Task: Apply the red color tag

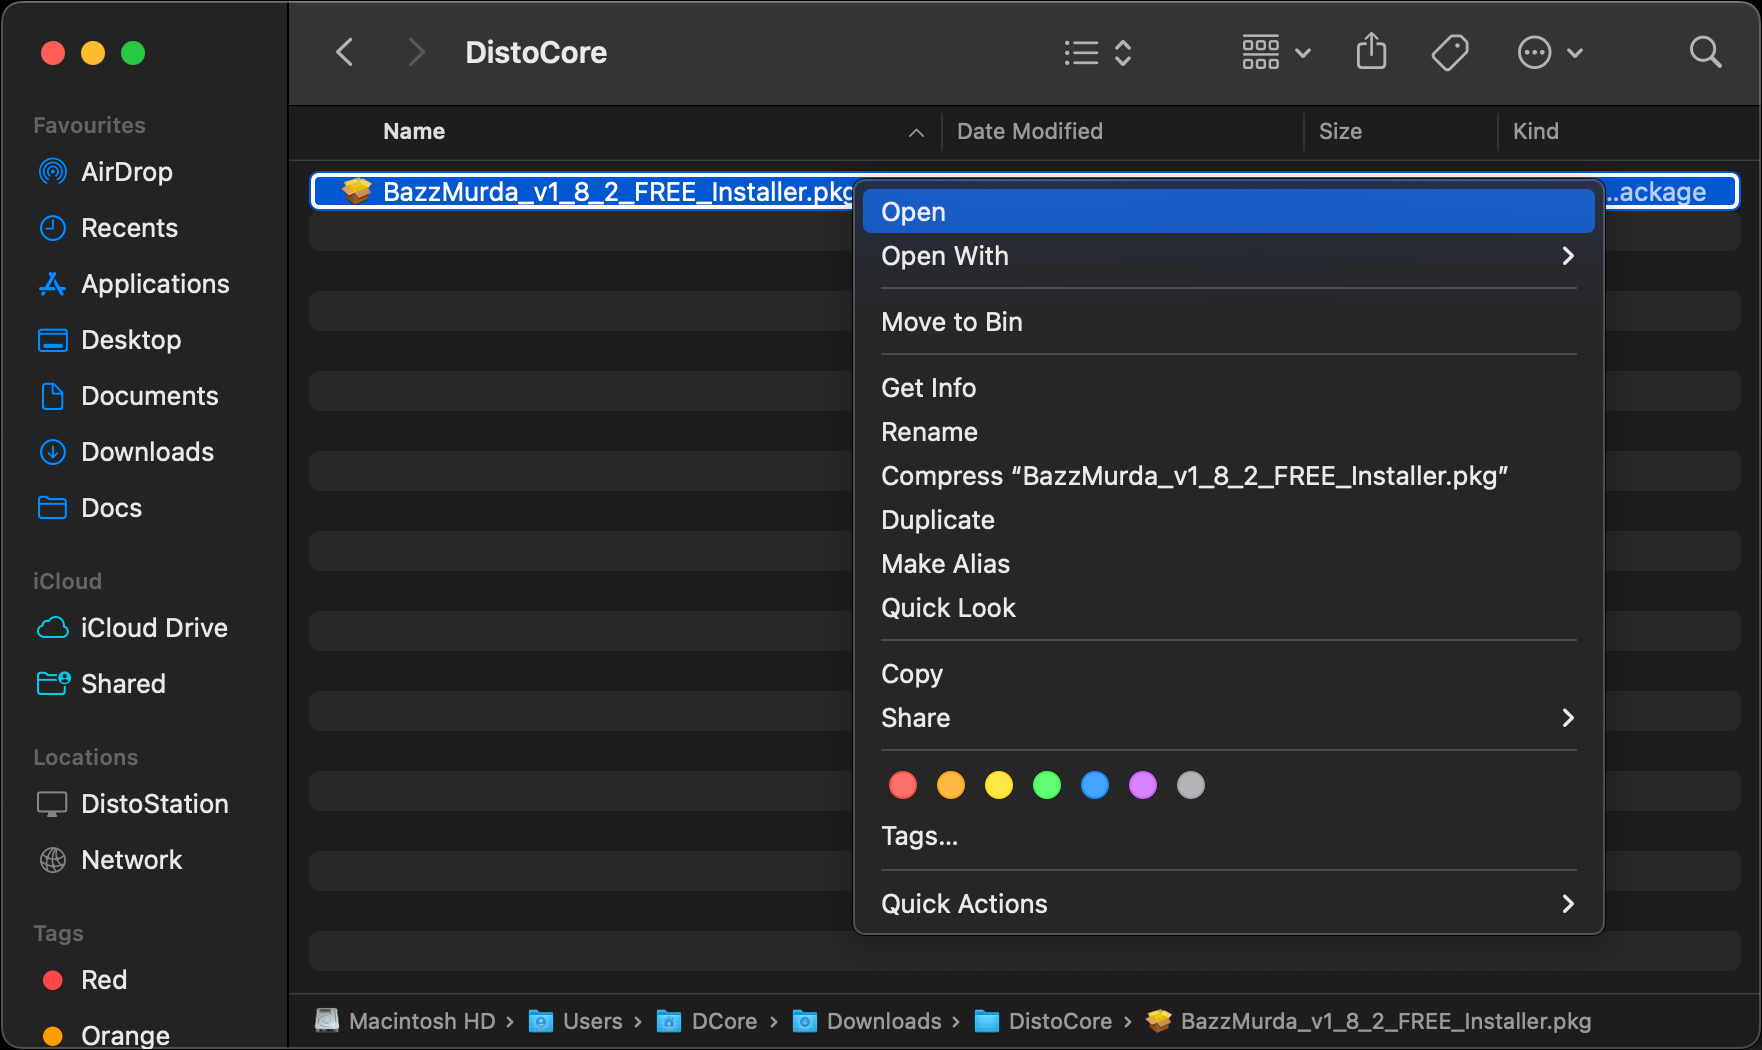Action: point(903,785)
